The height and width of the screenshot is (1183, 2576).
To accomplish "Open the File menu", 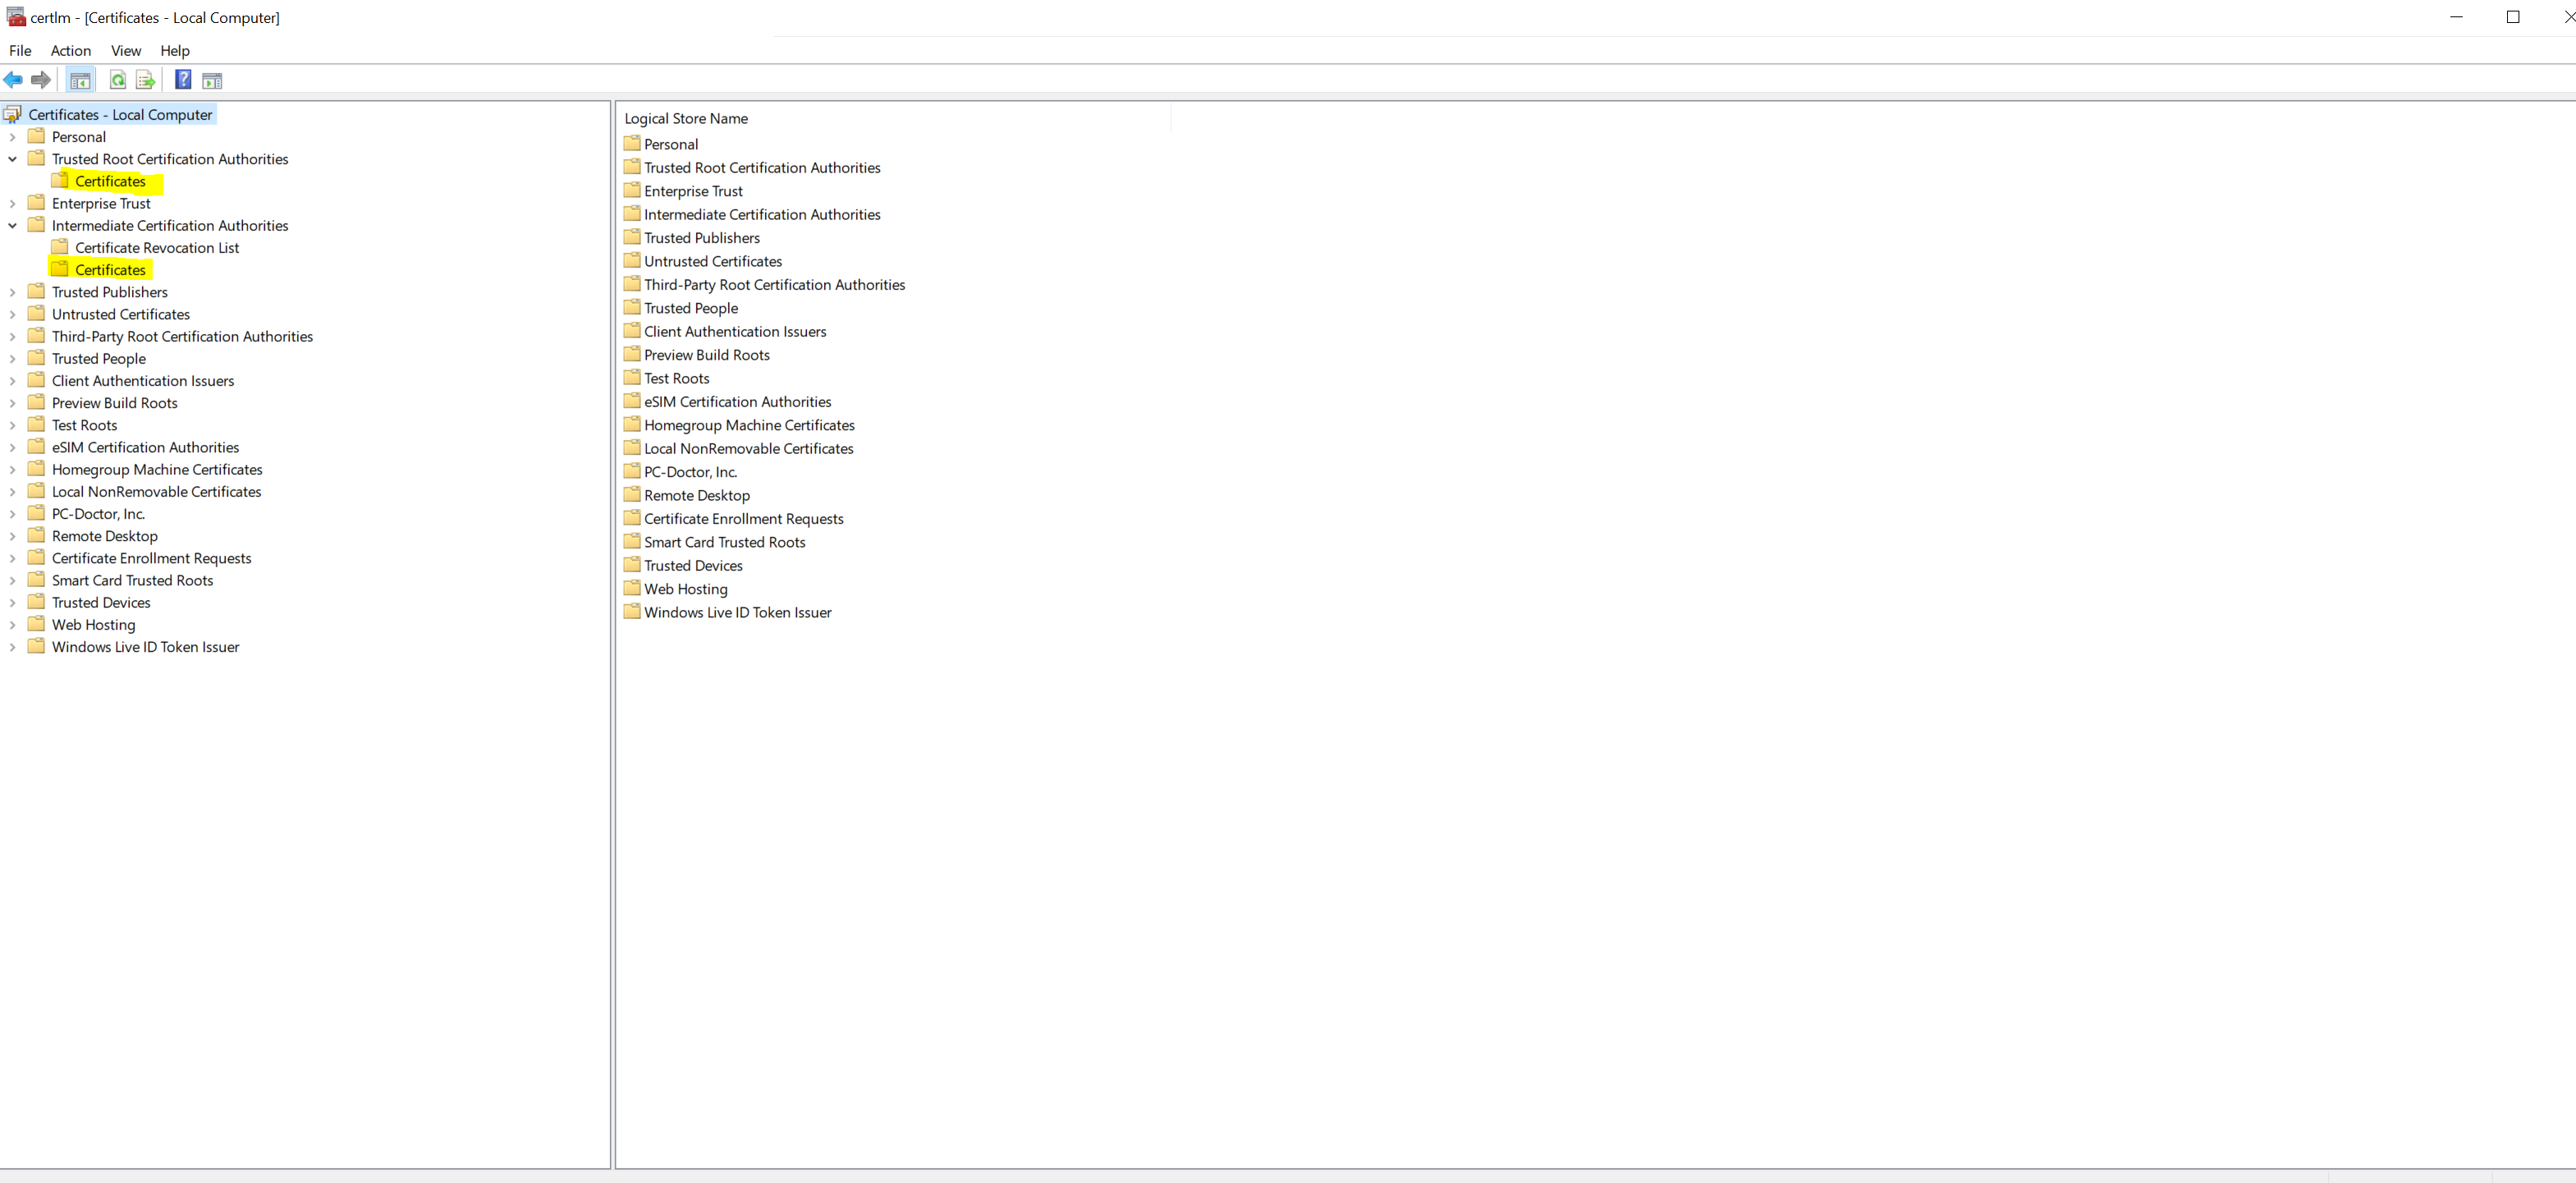I will click(x=20, y=49).
